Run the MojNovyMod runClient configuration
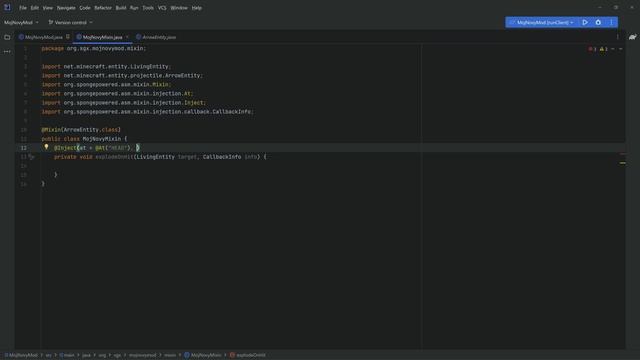Viewport: 640px width, 360px height. 585,22
